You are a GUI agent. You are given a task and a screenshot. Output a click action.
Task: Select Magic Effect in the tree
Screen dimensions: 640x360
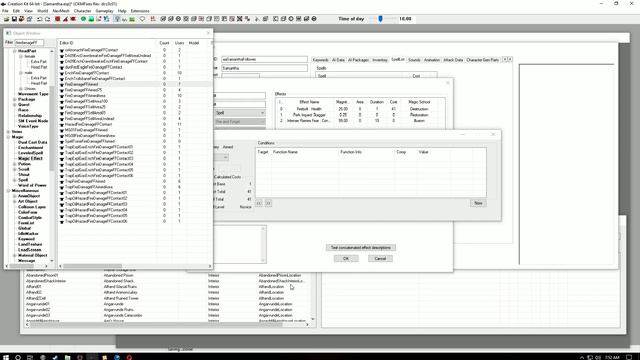30,158
